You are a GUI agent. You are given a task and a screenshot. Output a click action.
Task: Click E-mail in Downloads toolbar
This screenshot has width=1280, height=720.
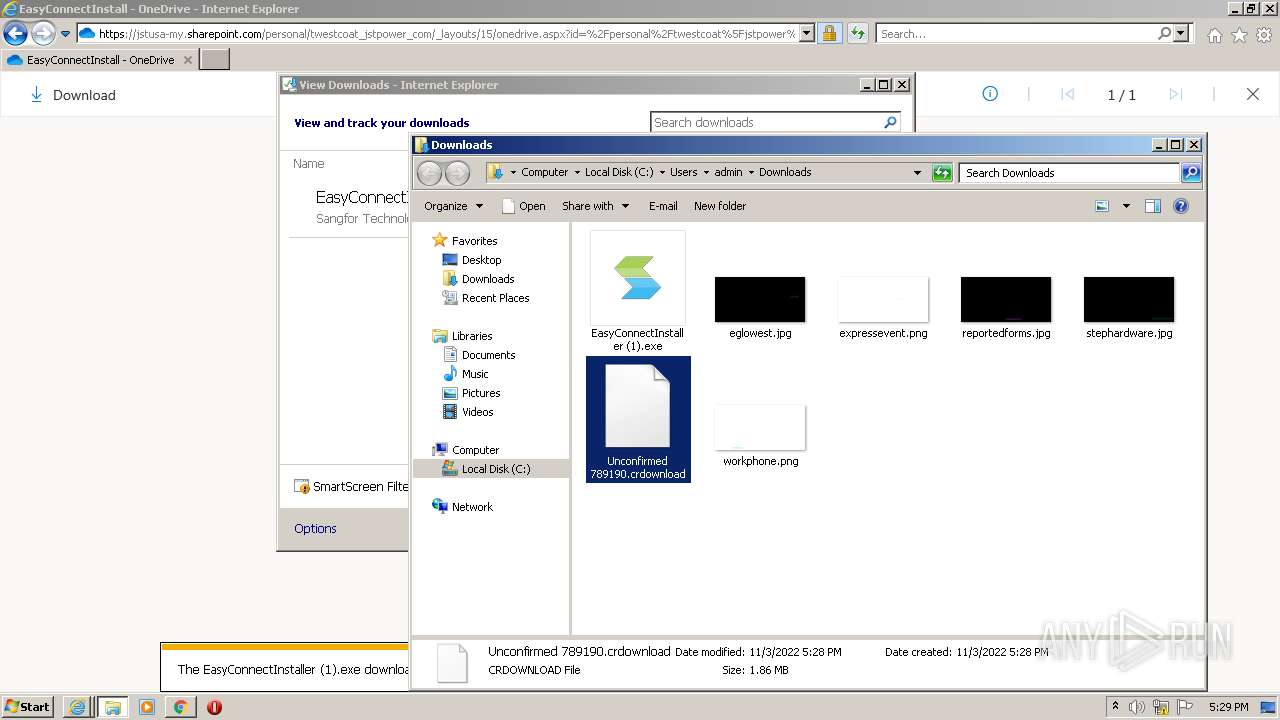click(663, 206)
